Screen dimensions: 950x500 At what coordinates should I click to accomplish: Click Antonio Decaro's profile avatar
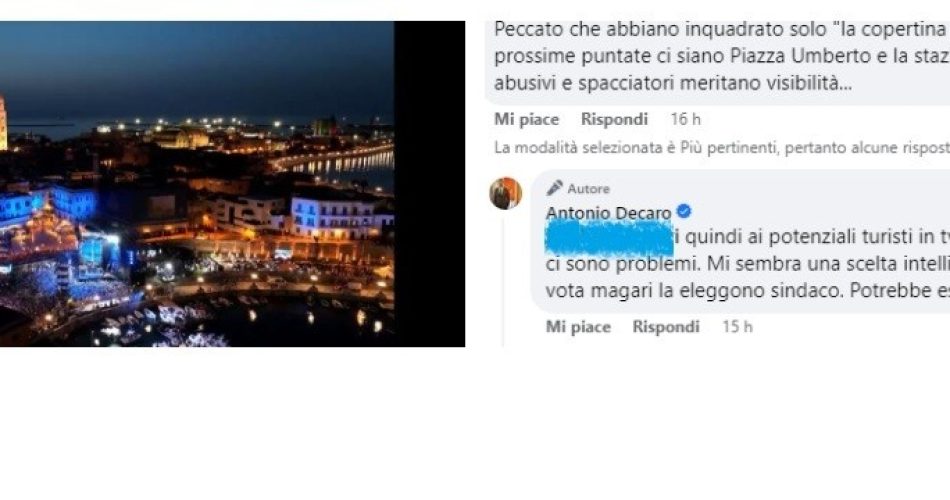[x=505, y=193]
